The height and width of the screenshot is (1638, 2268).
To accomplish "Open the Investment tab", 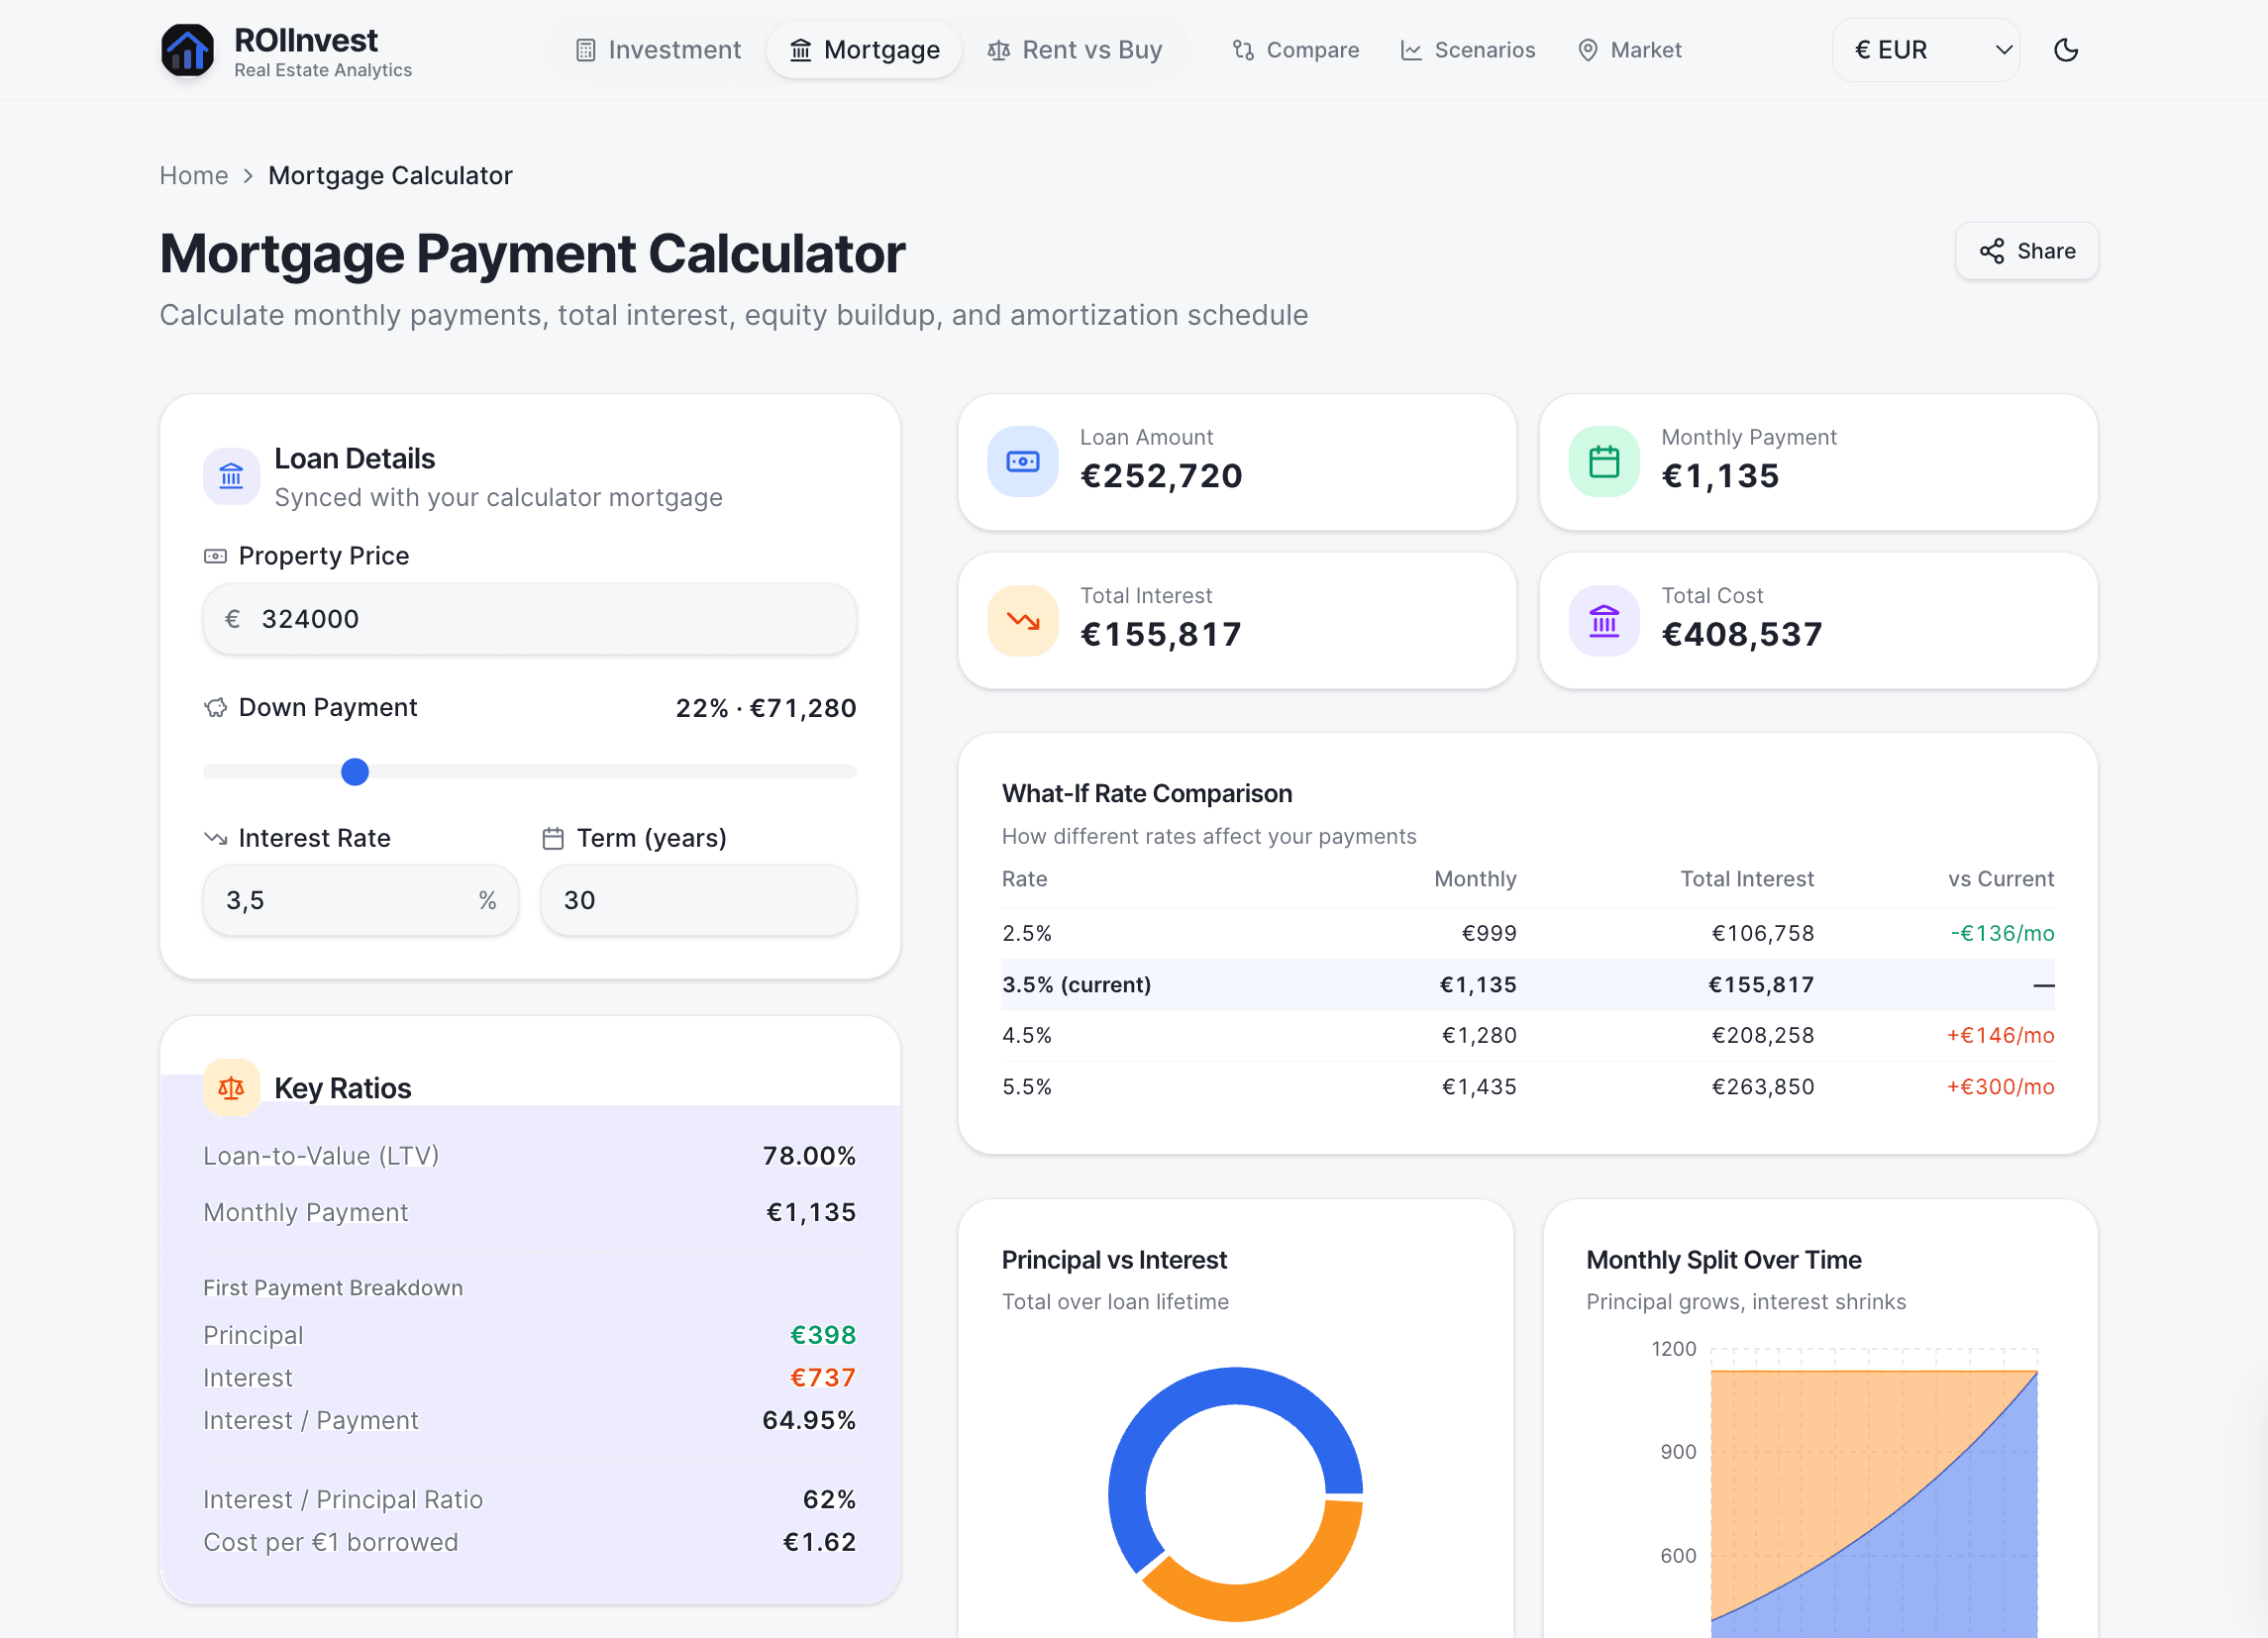I will click(658, 50).
